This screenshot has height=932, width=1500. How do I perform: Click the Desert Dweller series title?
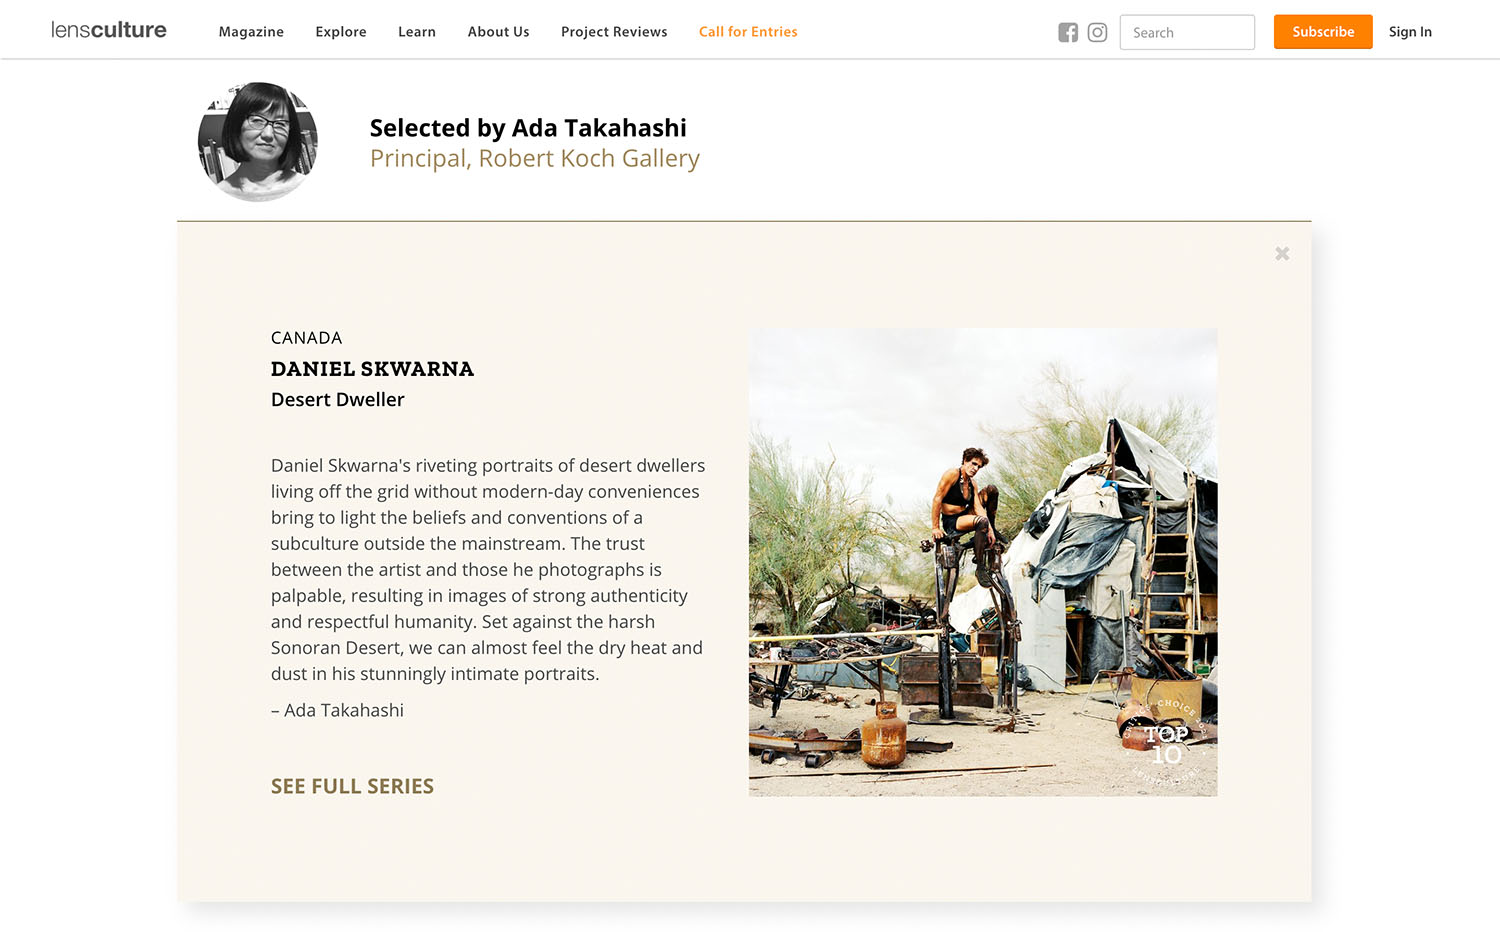338,399
